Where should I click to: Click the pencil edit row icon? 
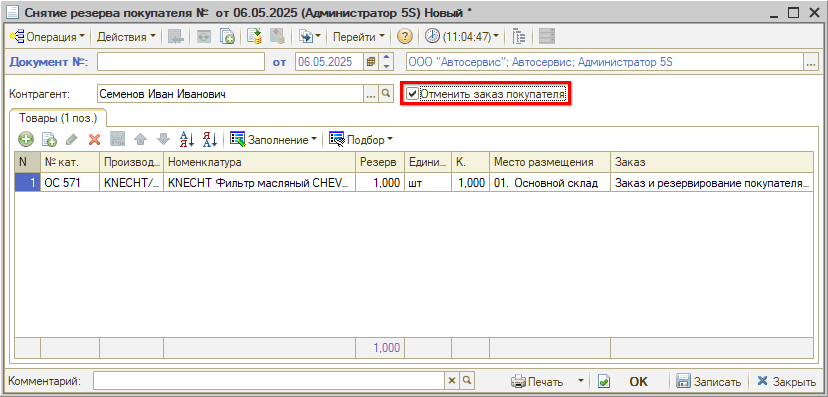coord(72,139)
